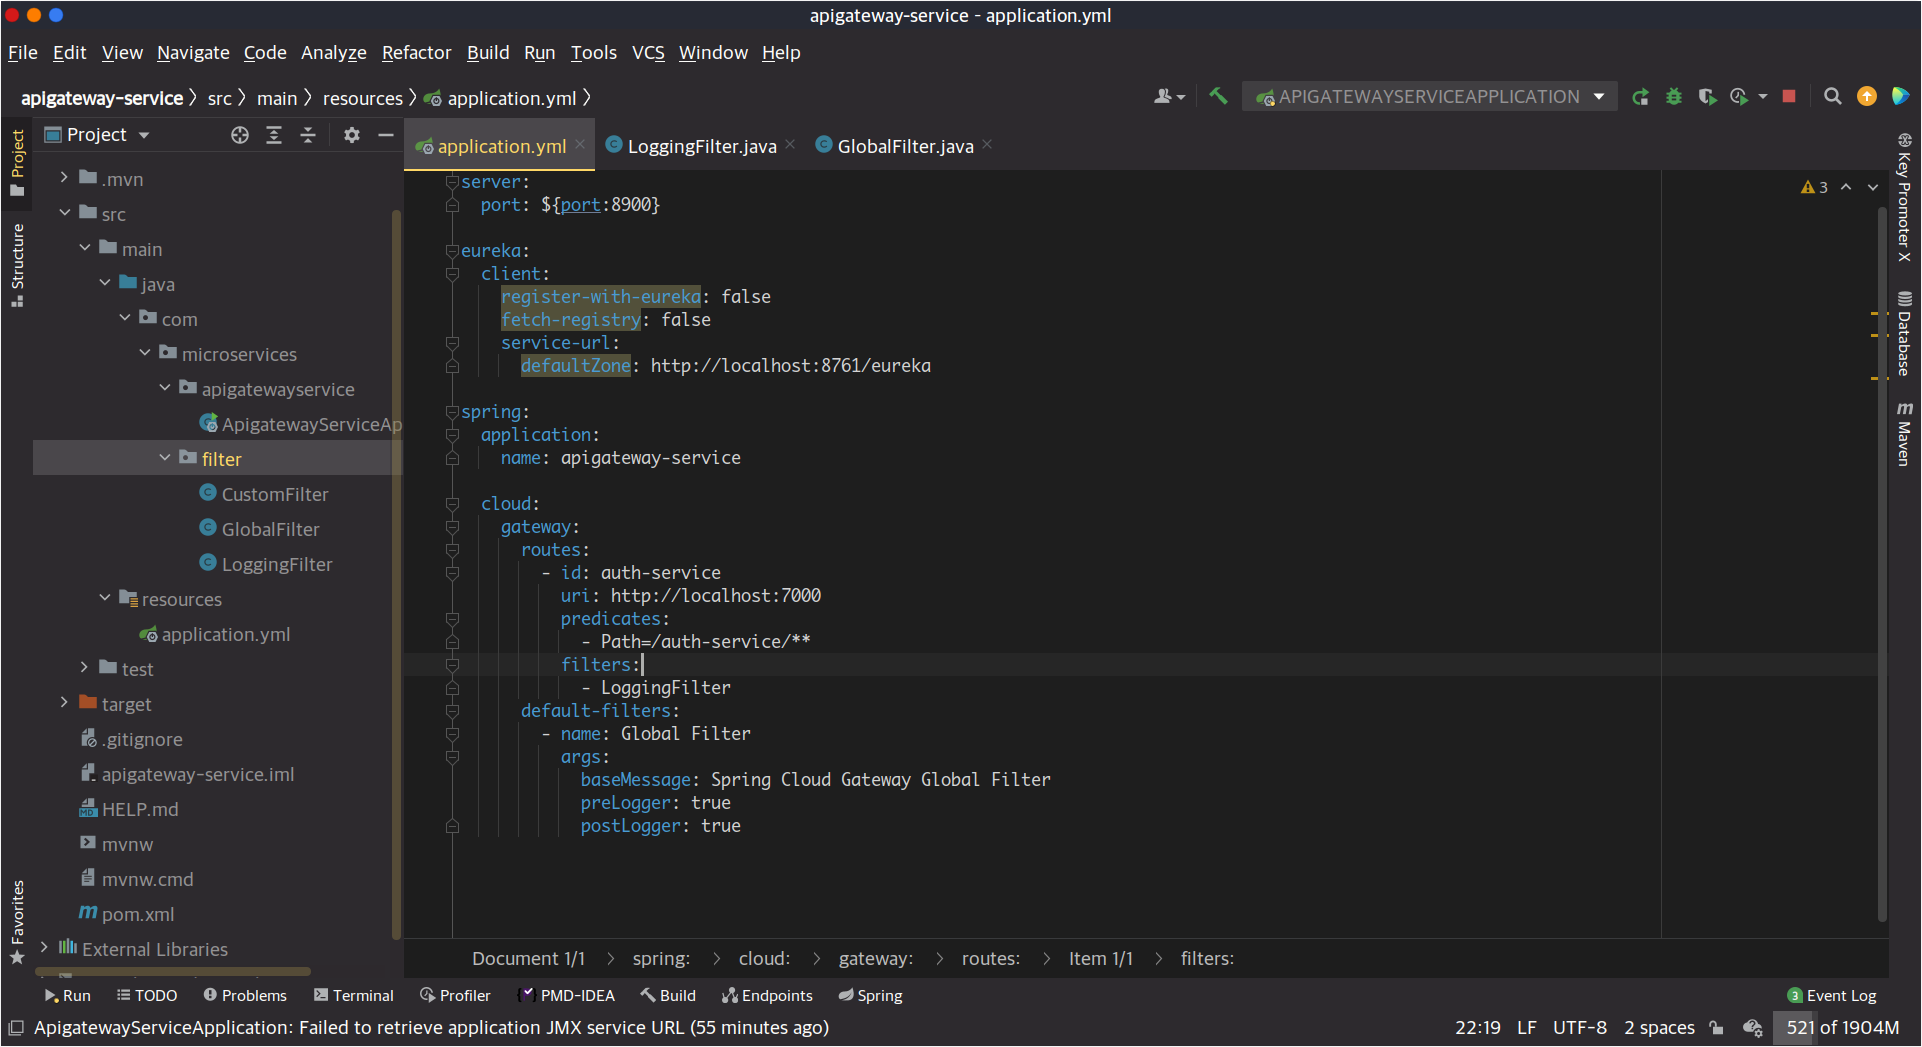Click the gateway breadcrumb at the bottom

(x=875, y=958)
